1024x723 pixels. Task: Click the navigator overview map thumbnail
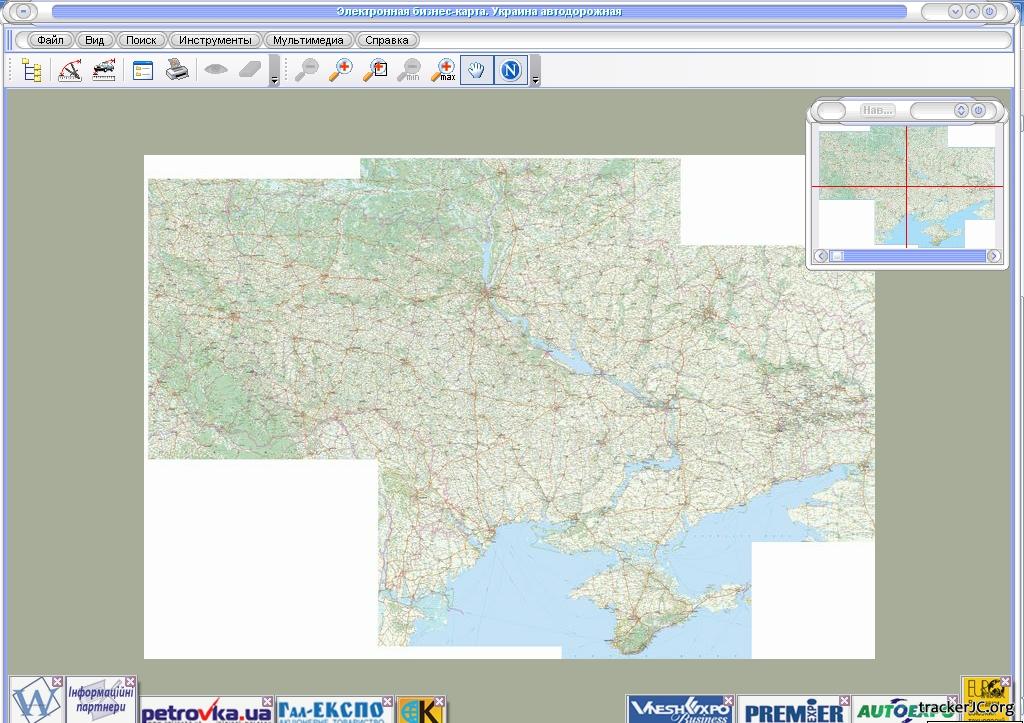tap(907, 186)
